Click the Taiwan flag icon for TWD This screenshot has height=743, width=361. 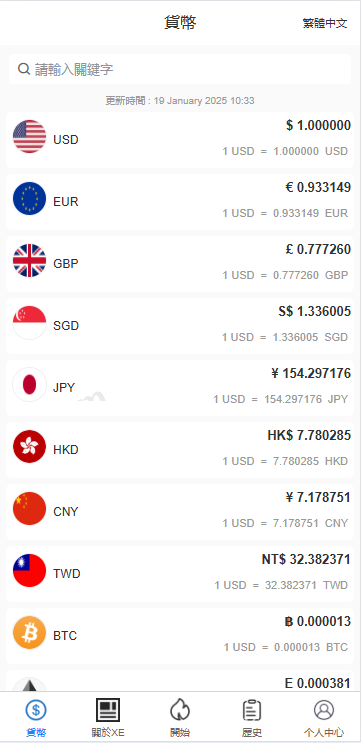click(x=29, y=571)
